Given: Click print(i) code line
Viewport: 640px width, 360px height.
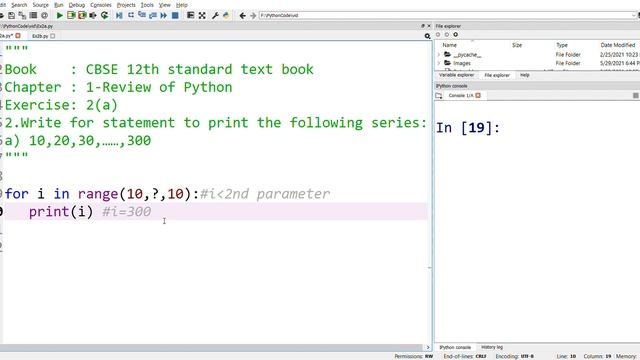Looking at the screenshot, I should [x=216, y=212].
